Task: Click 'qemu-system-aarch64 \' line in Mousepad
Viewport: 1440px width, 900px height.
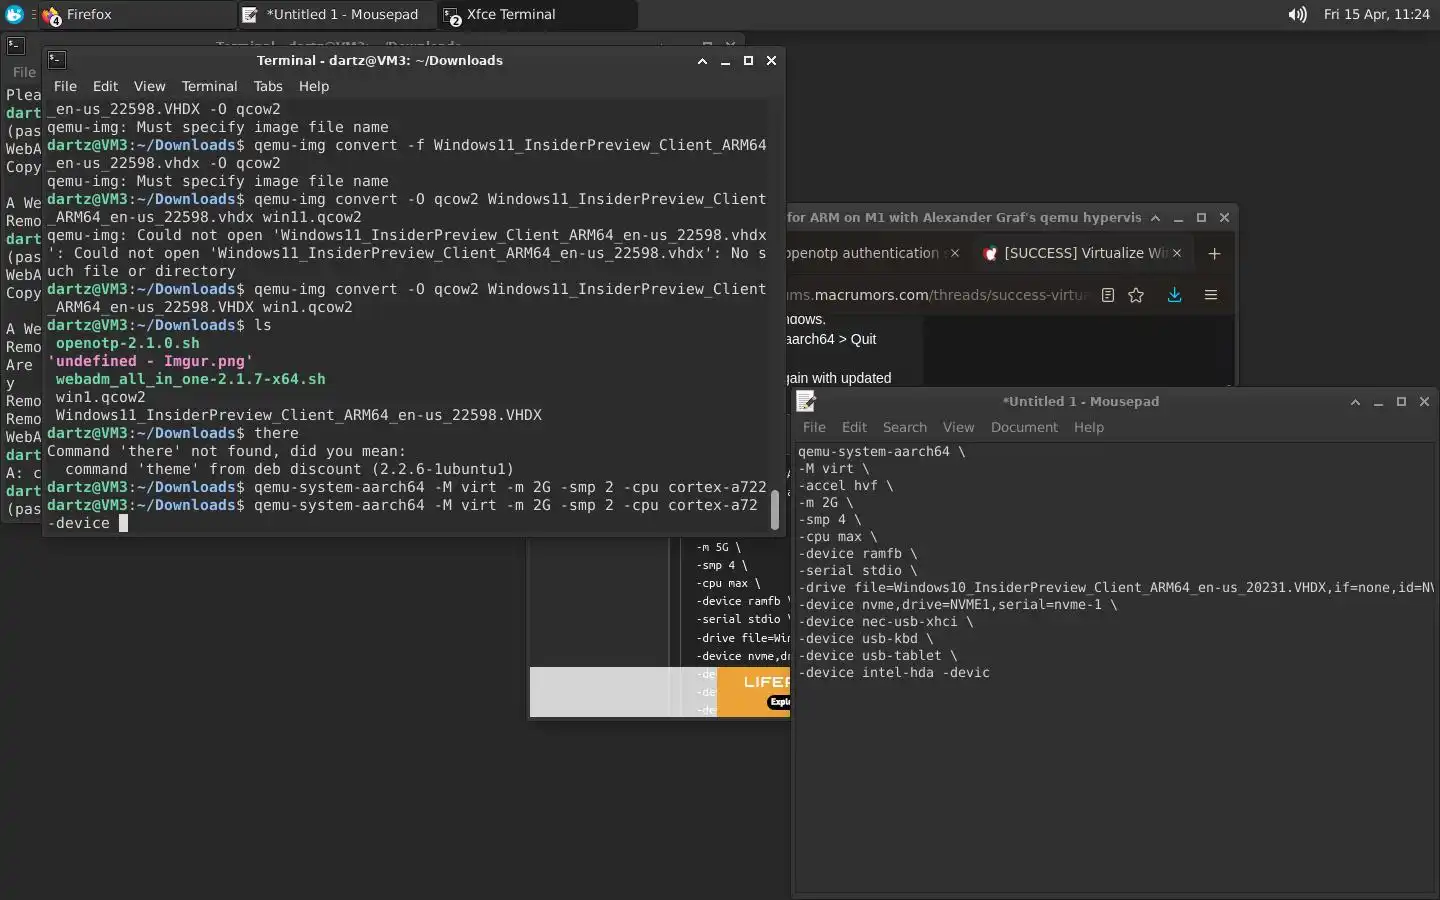Action: tap(882, 452)
